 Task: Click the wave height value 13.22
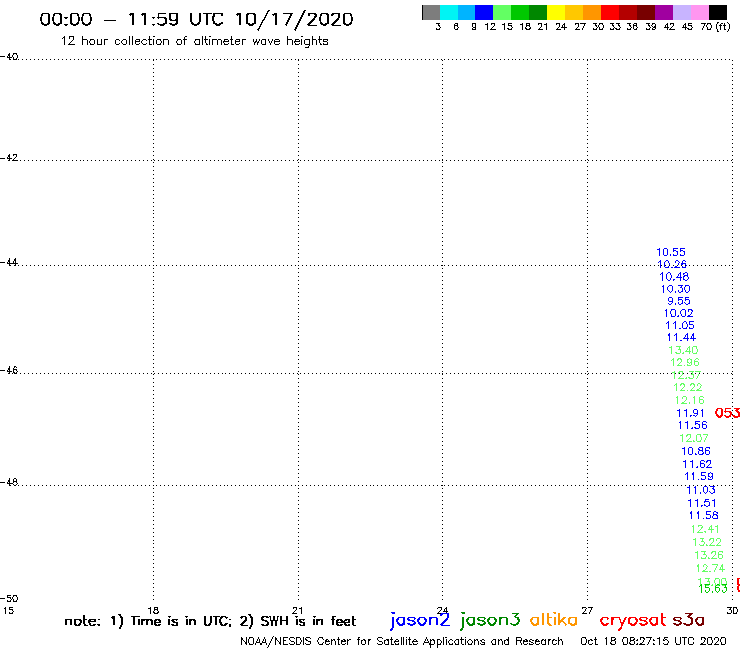click(x=707, y=542)
